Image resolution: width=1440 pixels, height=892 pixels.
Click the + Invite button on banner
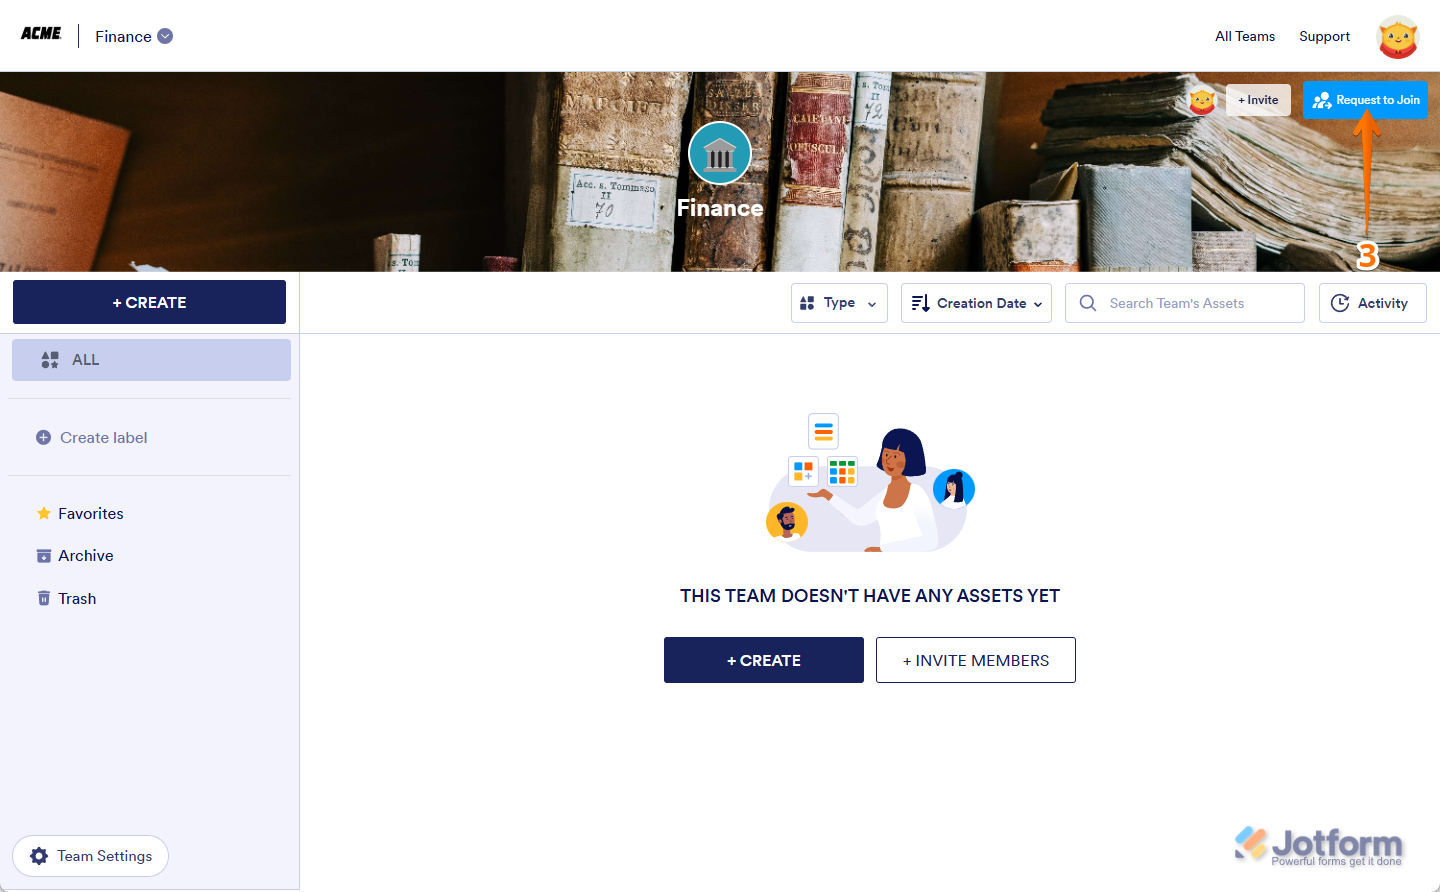point(1258,100)
